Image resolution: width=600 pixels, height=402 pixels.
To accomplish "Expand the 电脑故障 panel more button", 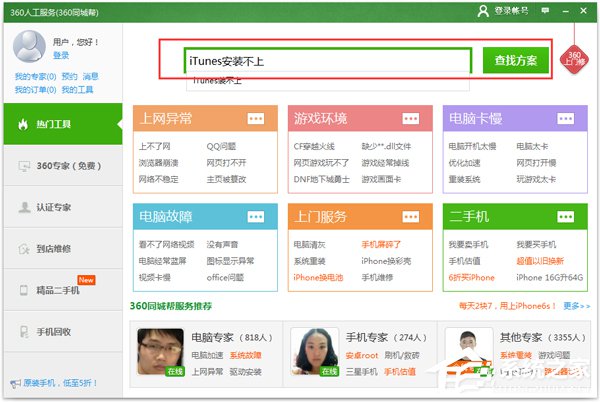I will click(x=256, y=217).
